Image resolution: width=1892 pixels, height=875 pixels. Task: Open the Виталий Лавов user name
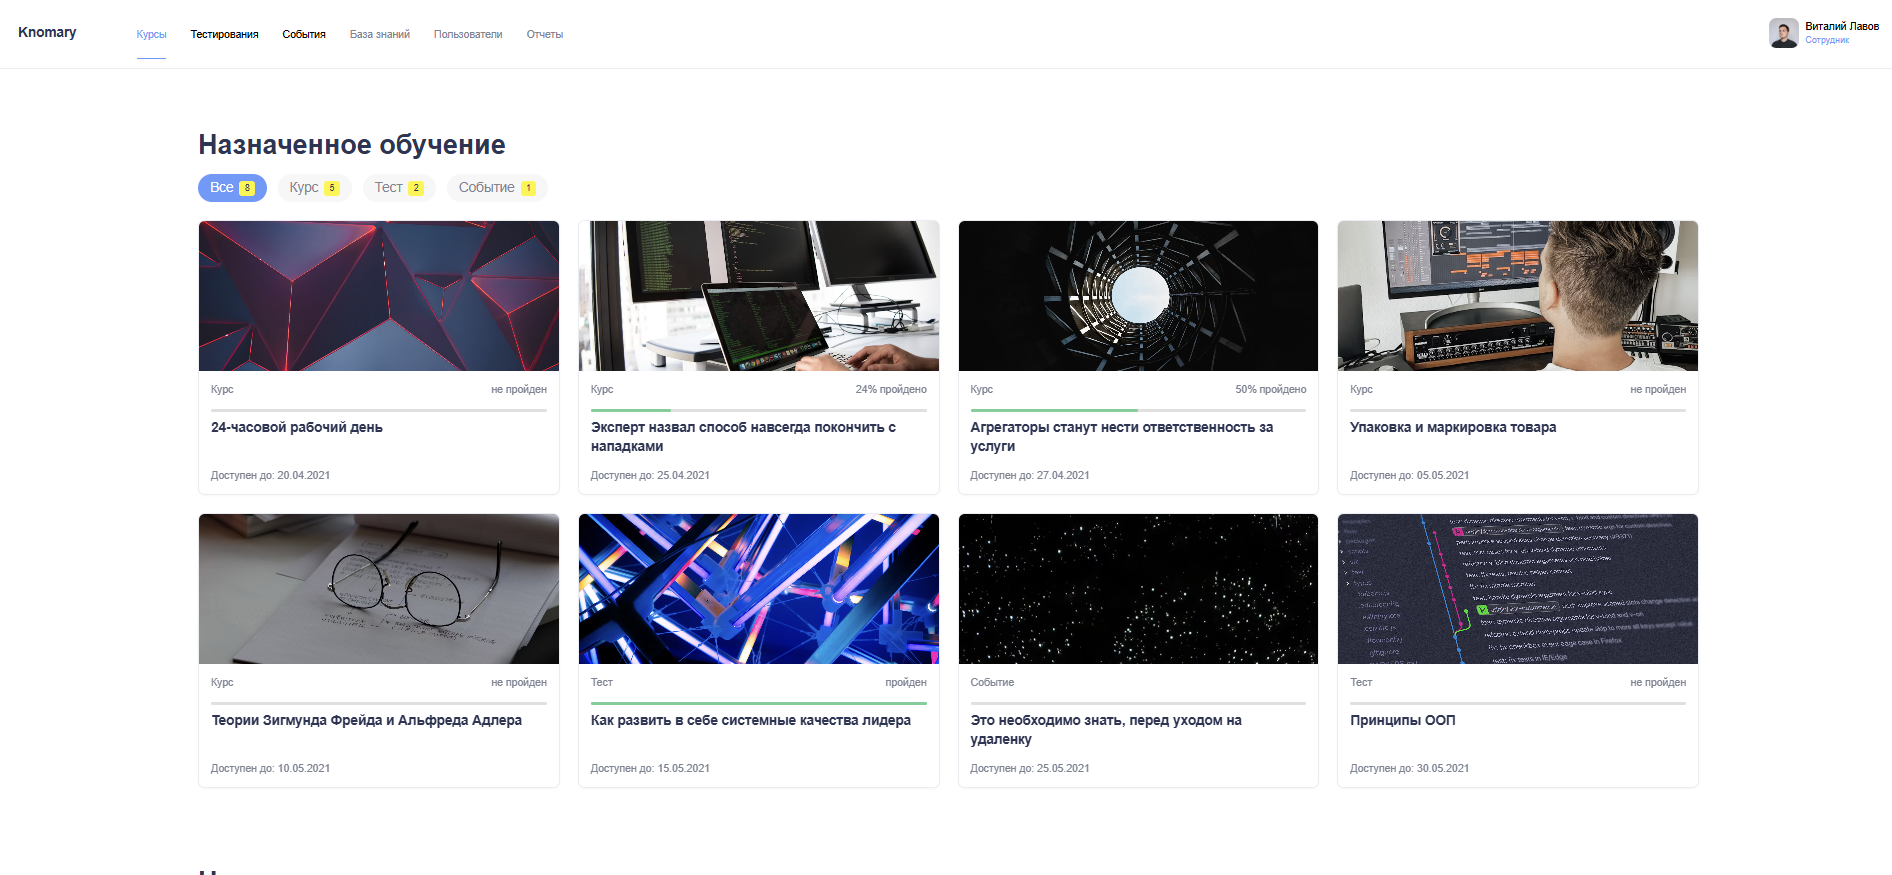point(1841,26)
